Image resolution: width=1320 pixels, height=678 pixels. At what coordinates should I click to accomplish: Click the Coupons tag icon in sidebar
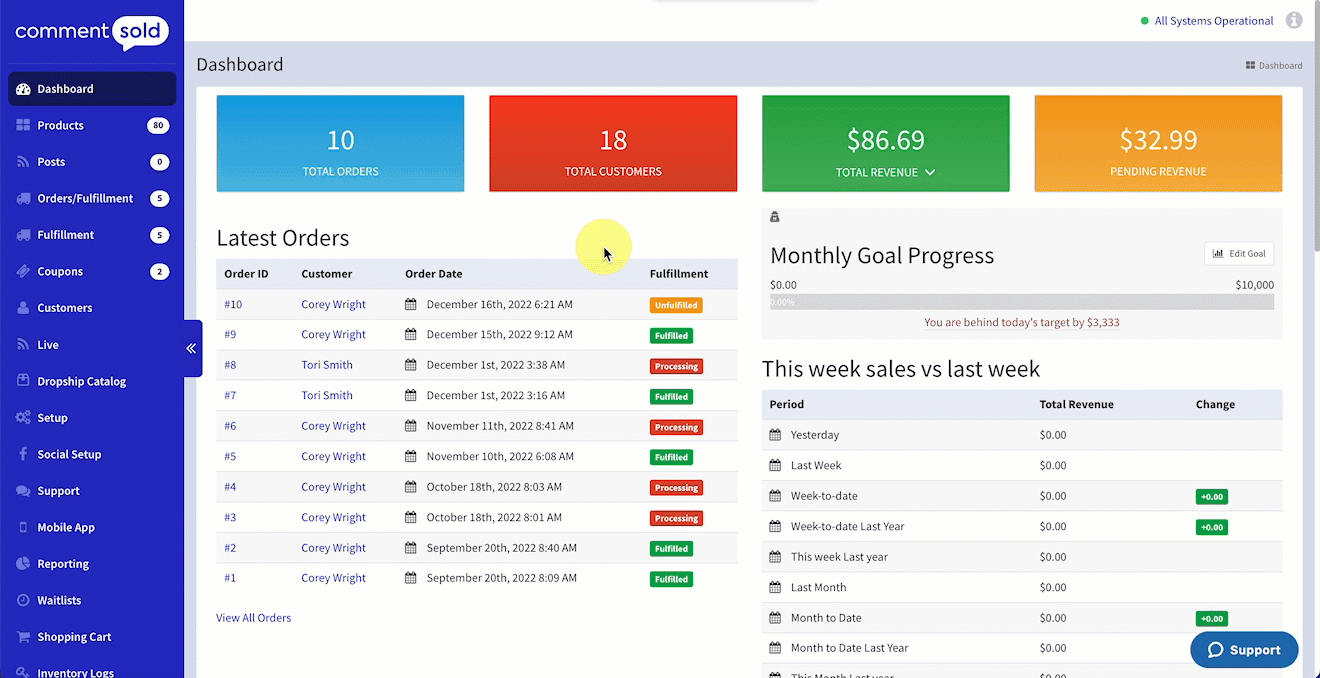tap(23, 272)
